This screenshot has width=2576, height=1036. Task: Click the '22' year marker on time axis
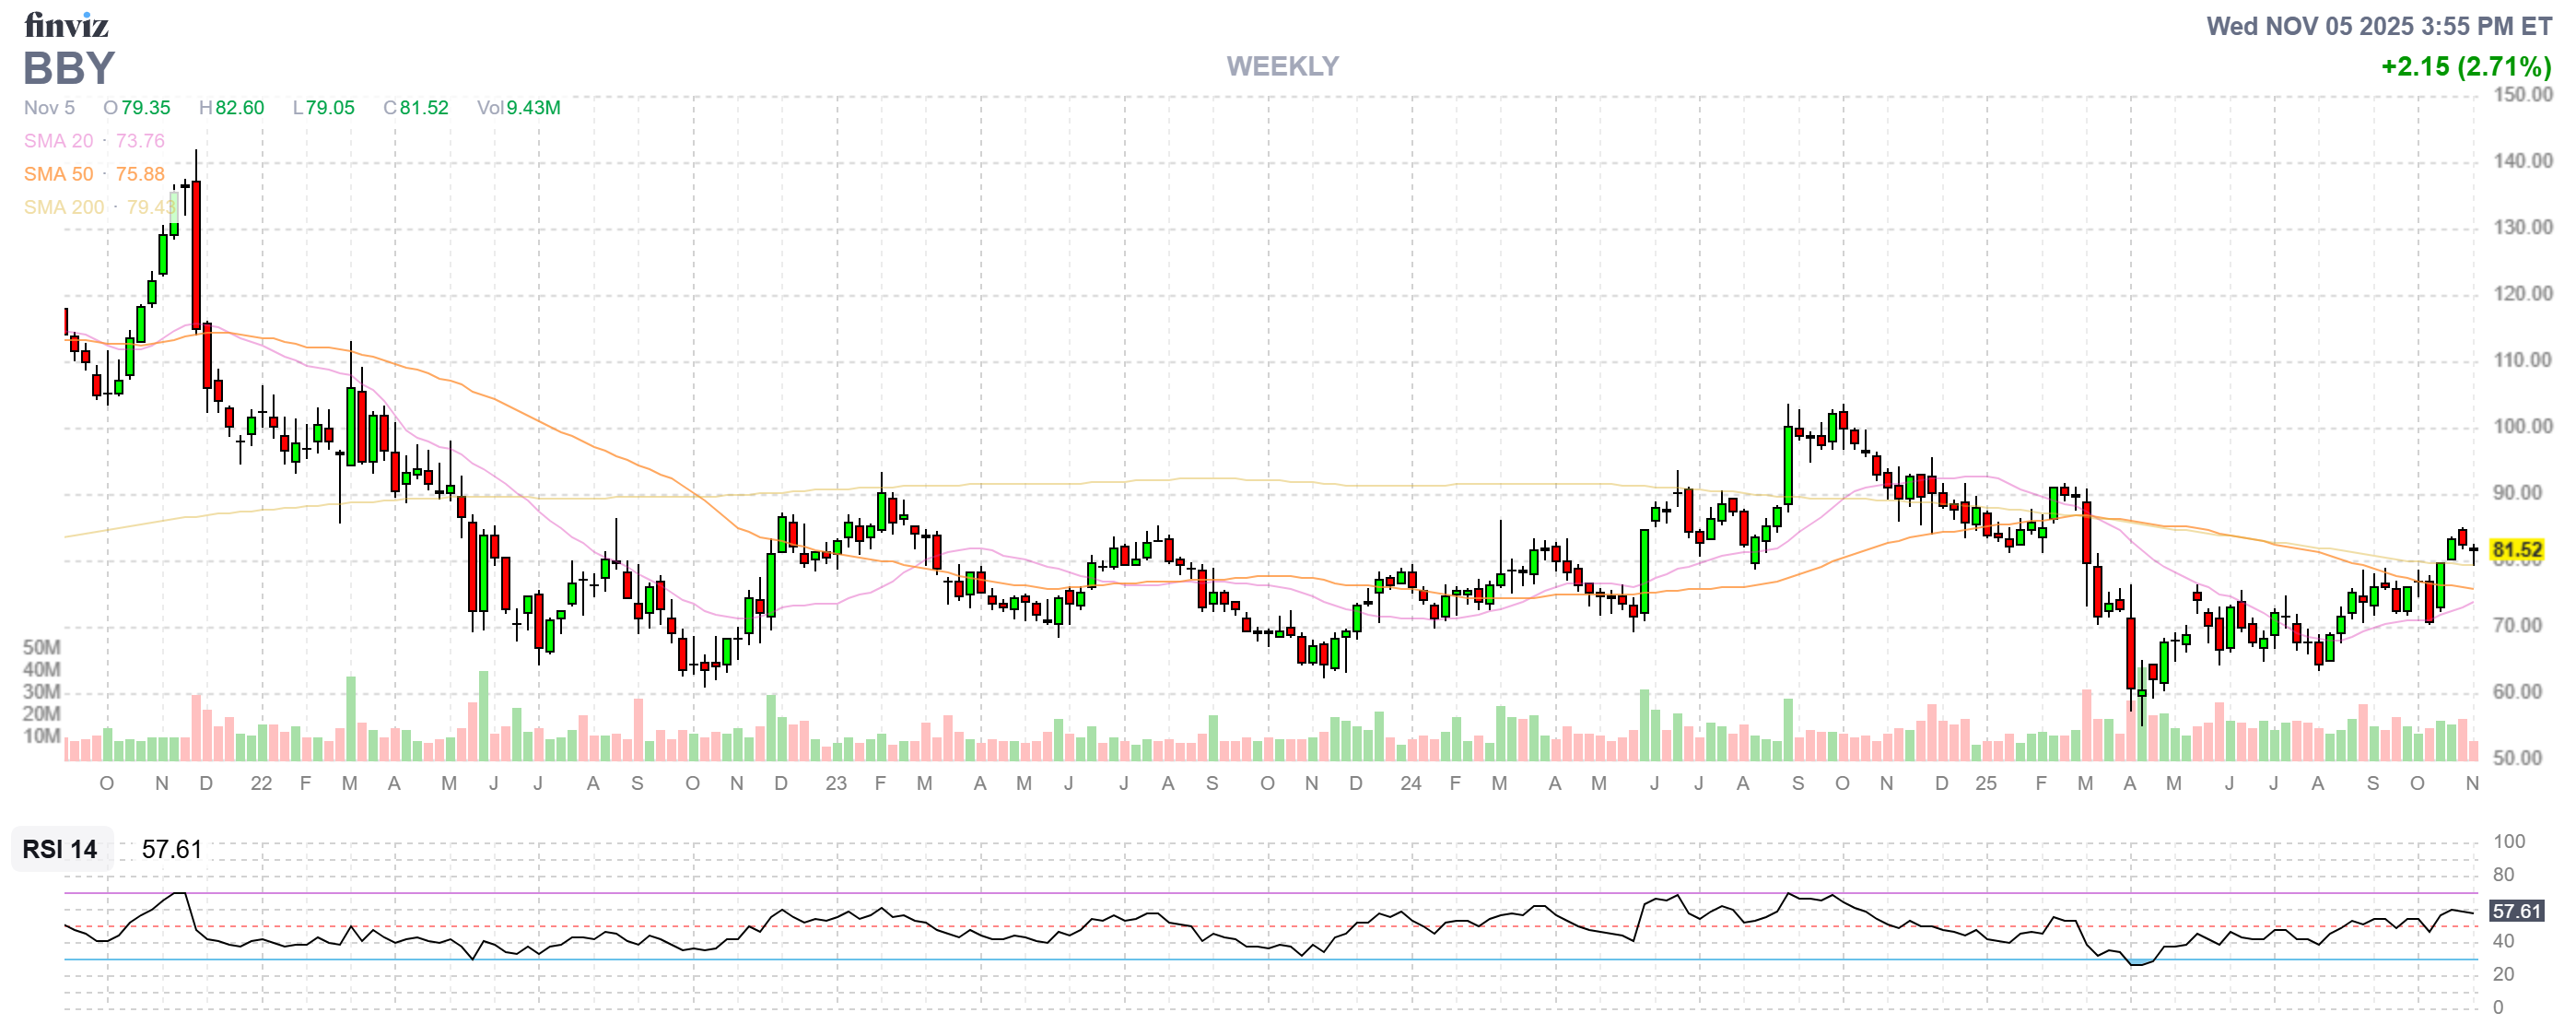[x=261, y=783]
